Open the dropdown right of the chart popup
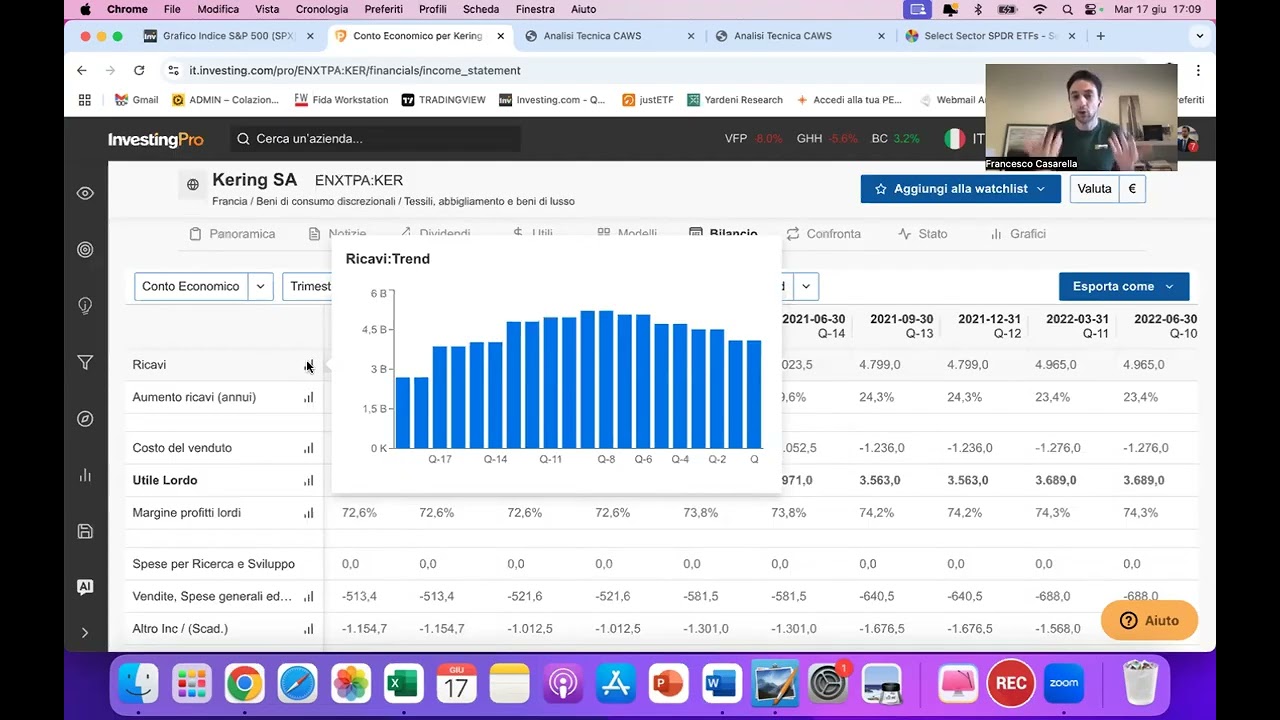Viewport: 1280px width, 720px height. coord(805,286)
